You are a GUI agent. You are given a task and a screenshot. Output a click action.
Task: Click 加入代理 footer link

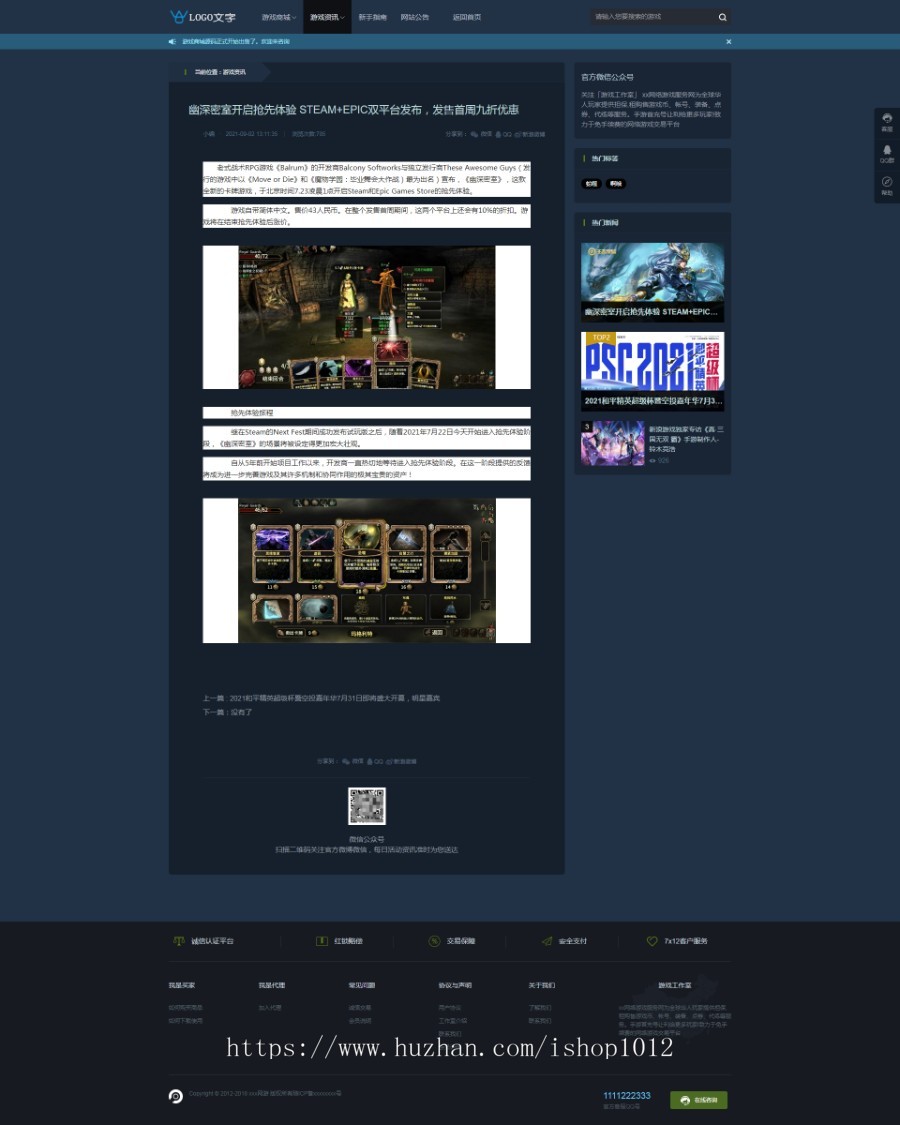point(270,1007)
